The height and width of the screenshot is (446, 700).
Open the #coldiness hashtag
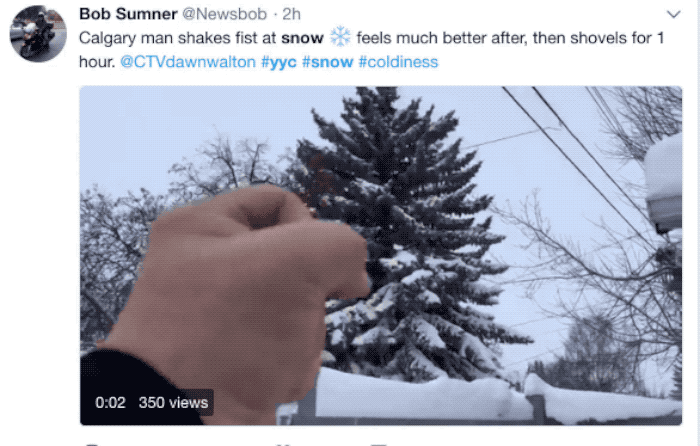[398, 62]
